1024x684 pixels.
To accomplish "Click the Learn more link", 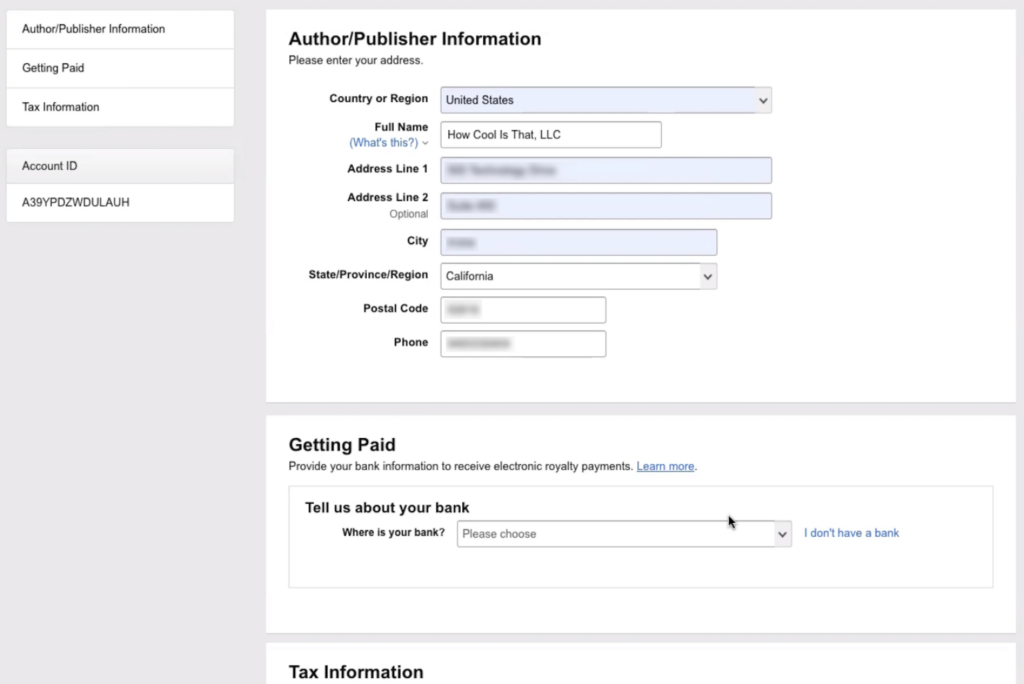I will pyautogui.click(x=665, y=466).
